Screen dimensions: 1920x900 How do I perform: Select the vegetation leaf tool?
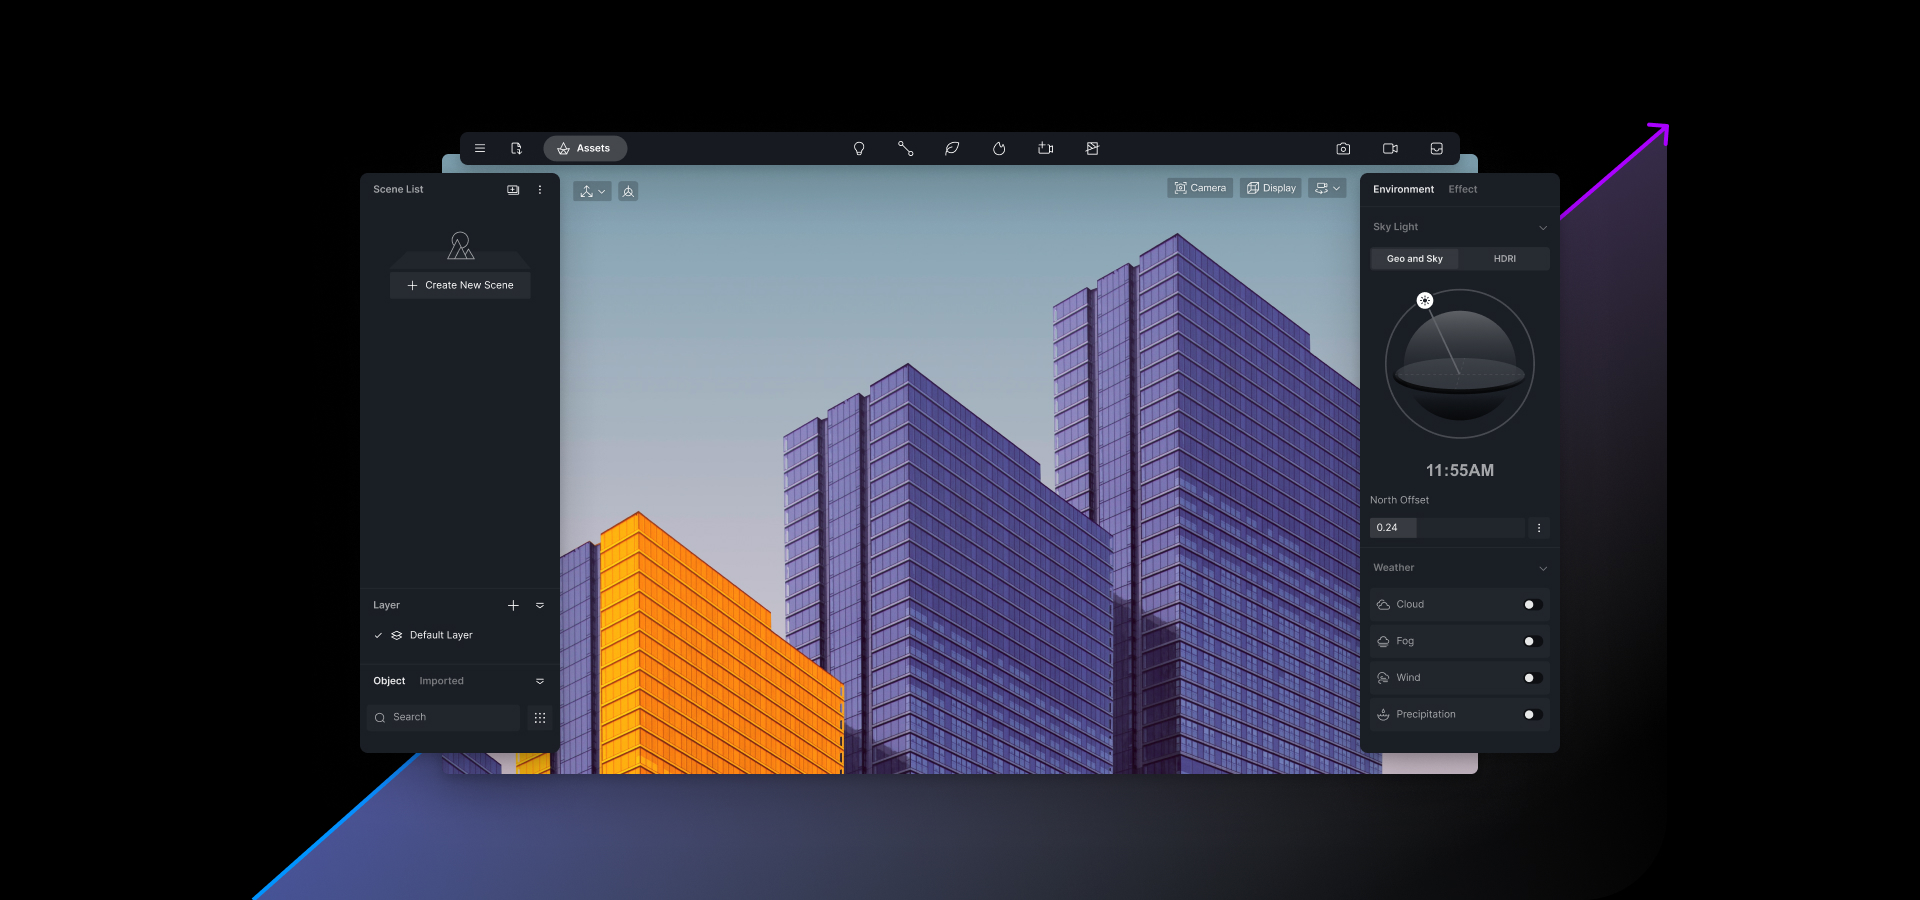[x=952, y=148]
